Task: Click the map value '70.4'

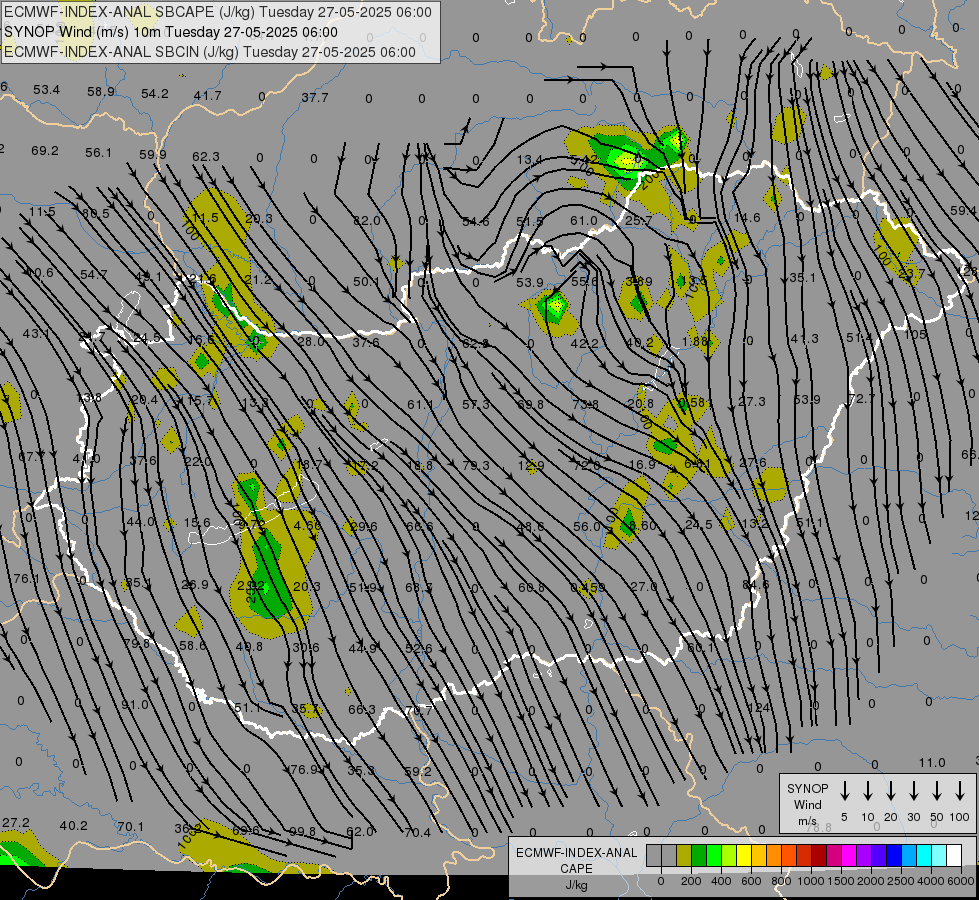Action: [418, 833]
